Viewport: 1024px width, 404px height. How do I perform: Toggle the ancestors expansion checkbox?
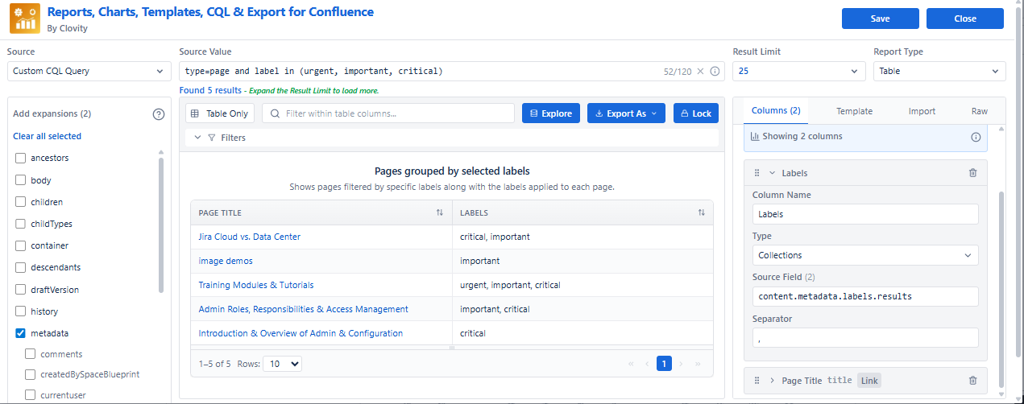point(20,158)
